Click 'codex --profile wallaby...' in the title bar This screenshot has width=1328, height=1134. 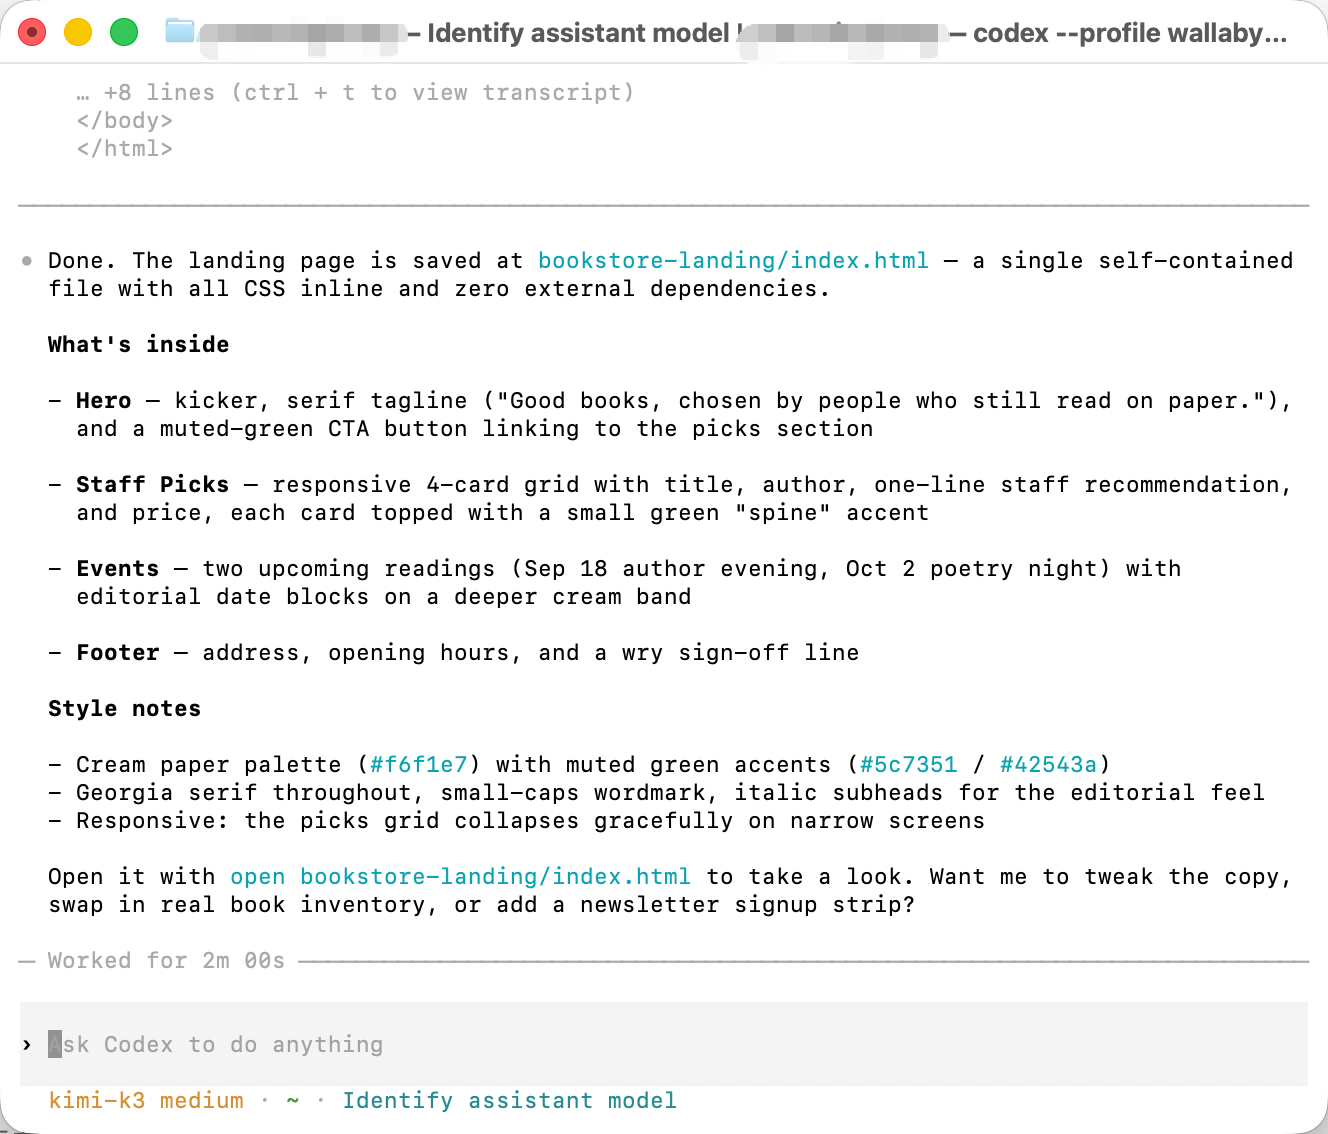1130,33
